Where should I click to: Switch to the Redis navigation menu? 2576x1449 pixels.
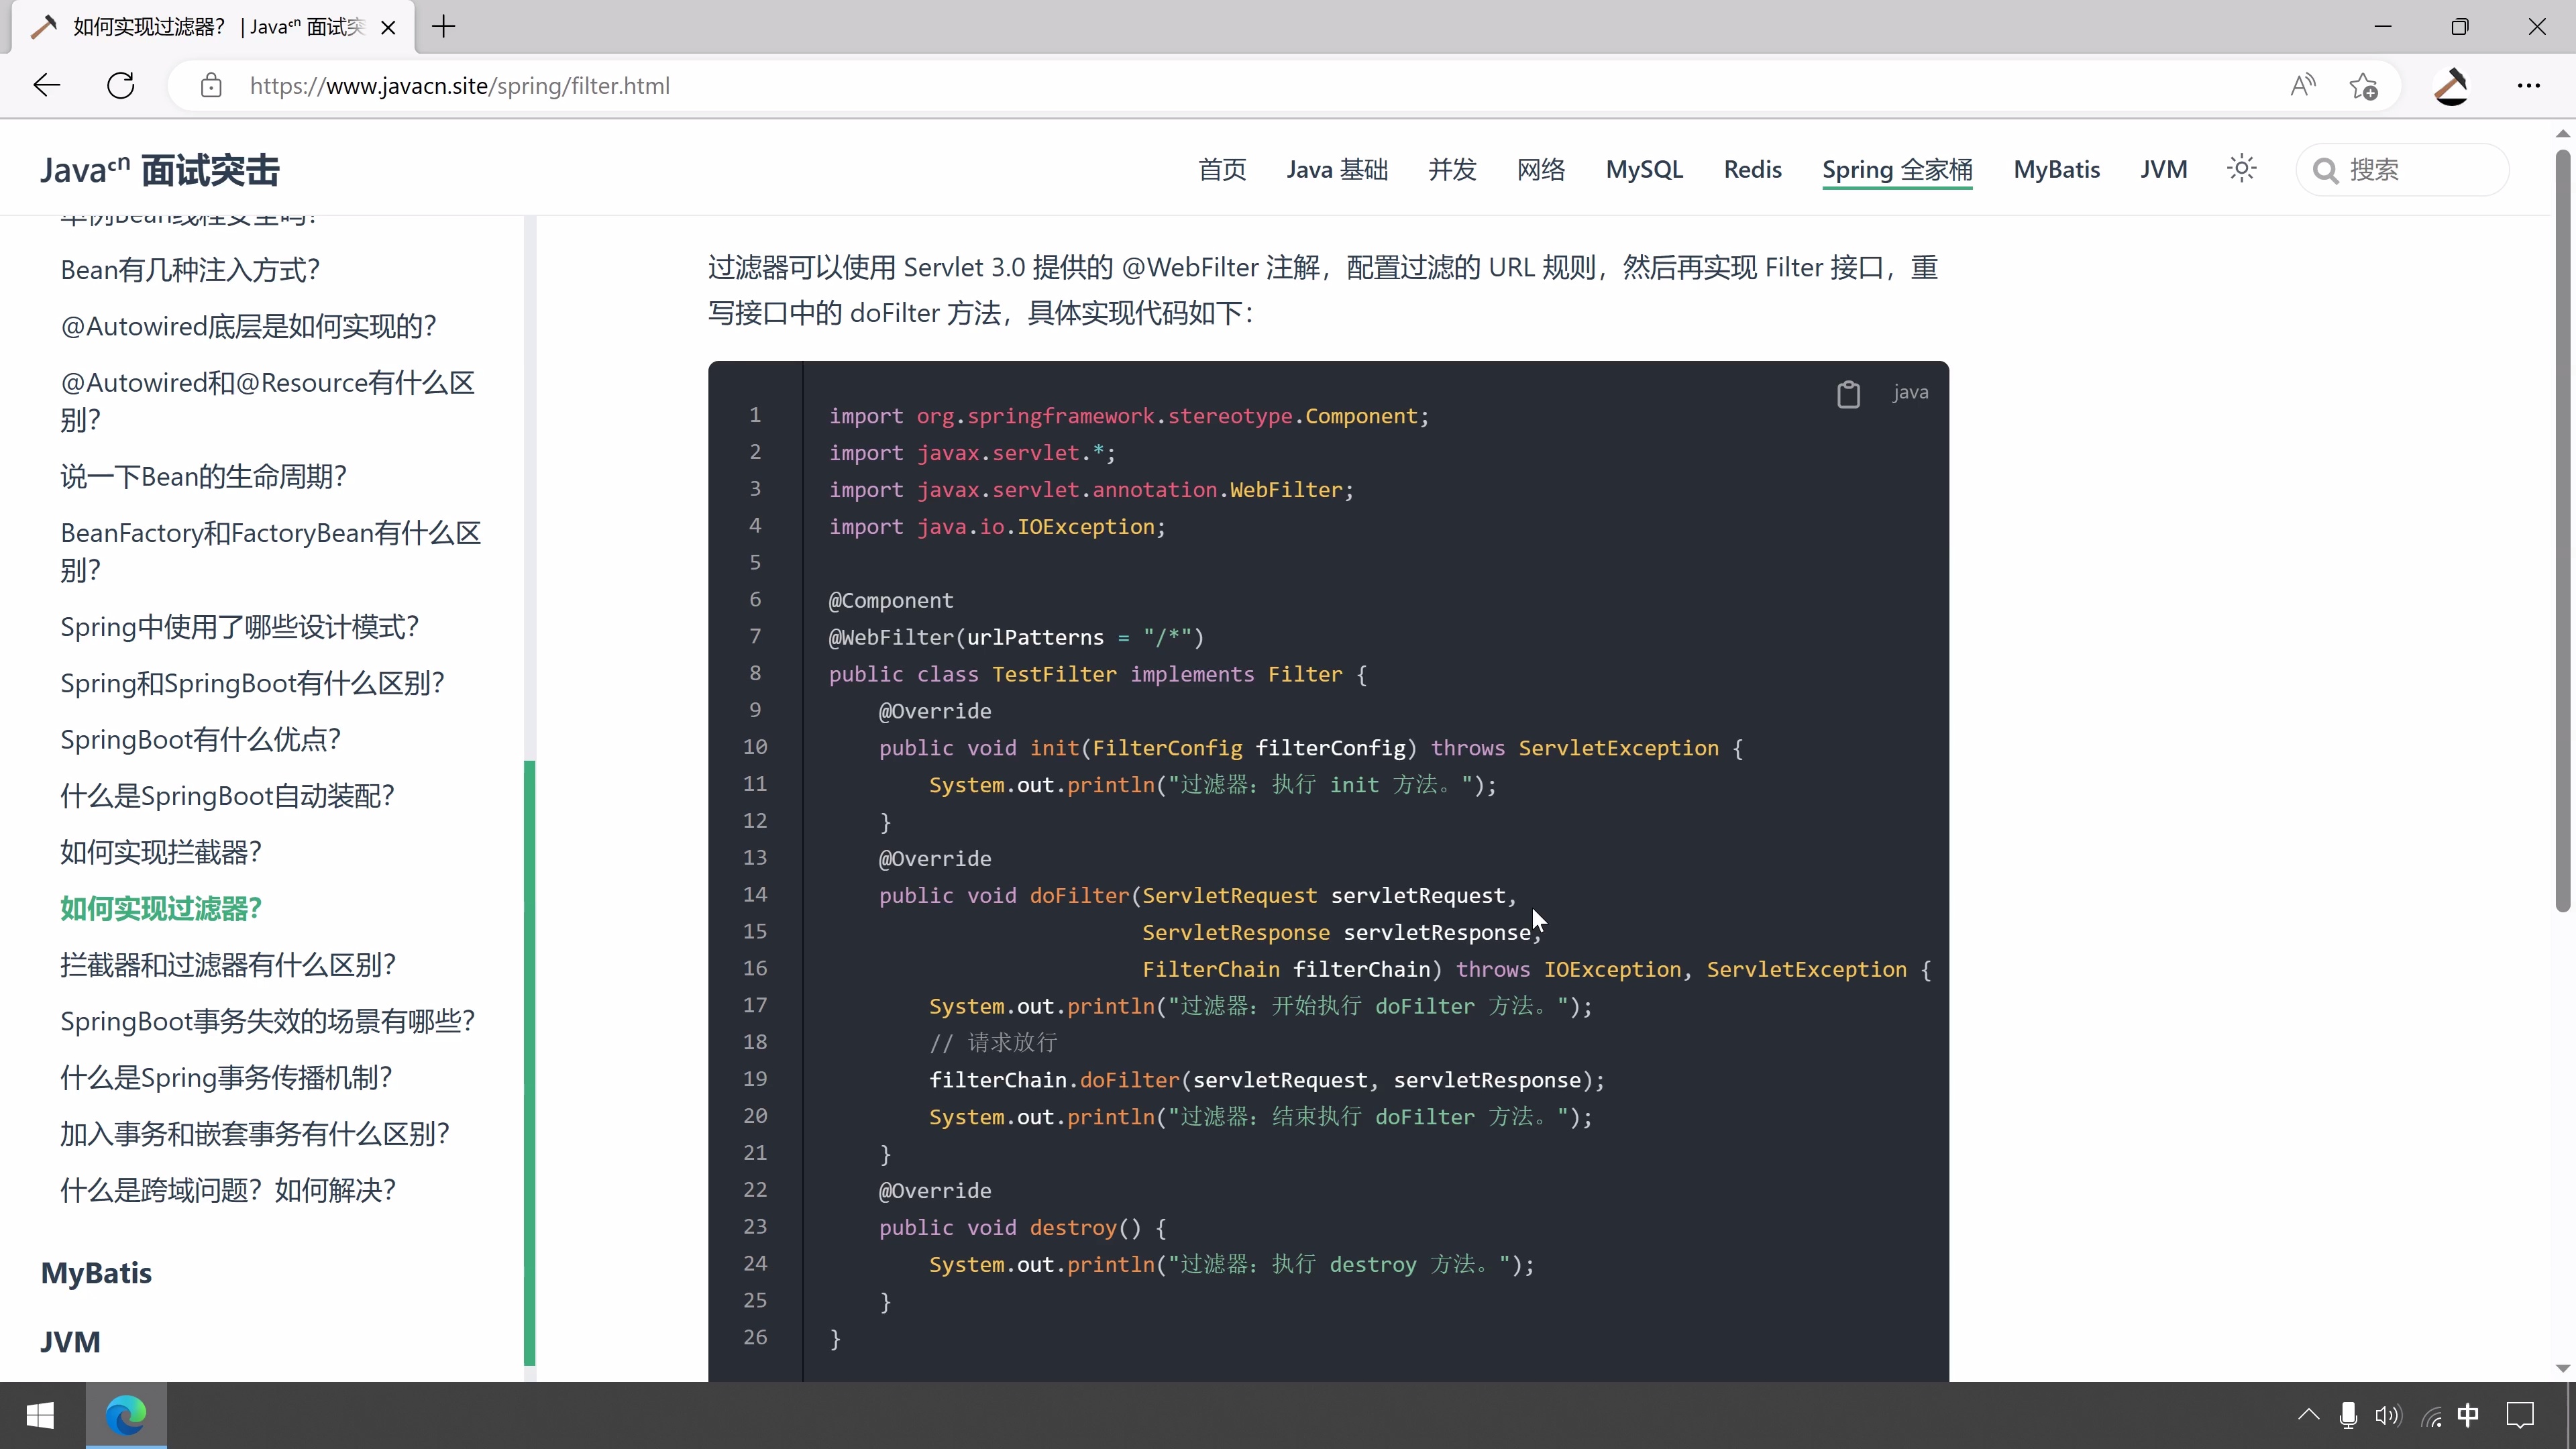click(x=1753, y=169)
